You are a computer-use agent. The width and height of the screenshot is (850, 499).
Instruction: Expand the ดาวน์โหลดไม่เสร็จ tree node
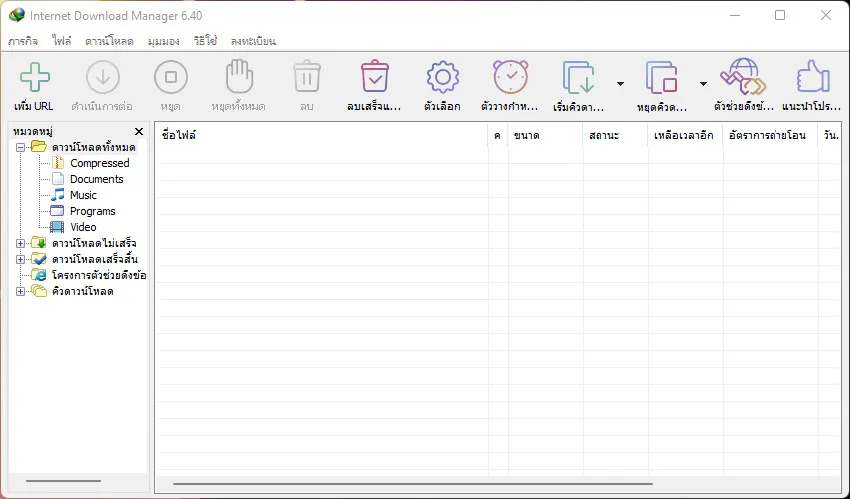pyautogui.click(x=21, y=243)
